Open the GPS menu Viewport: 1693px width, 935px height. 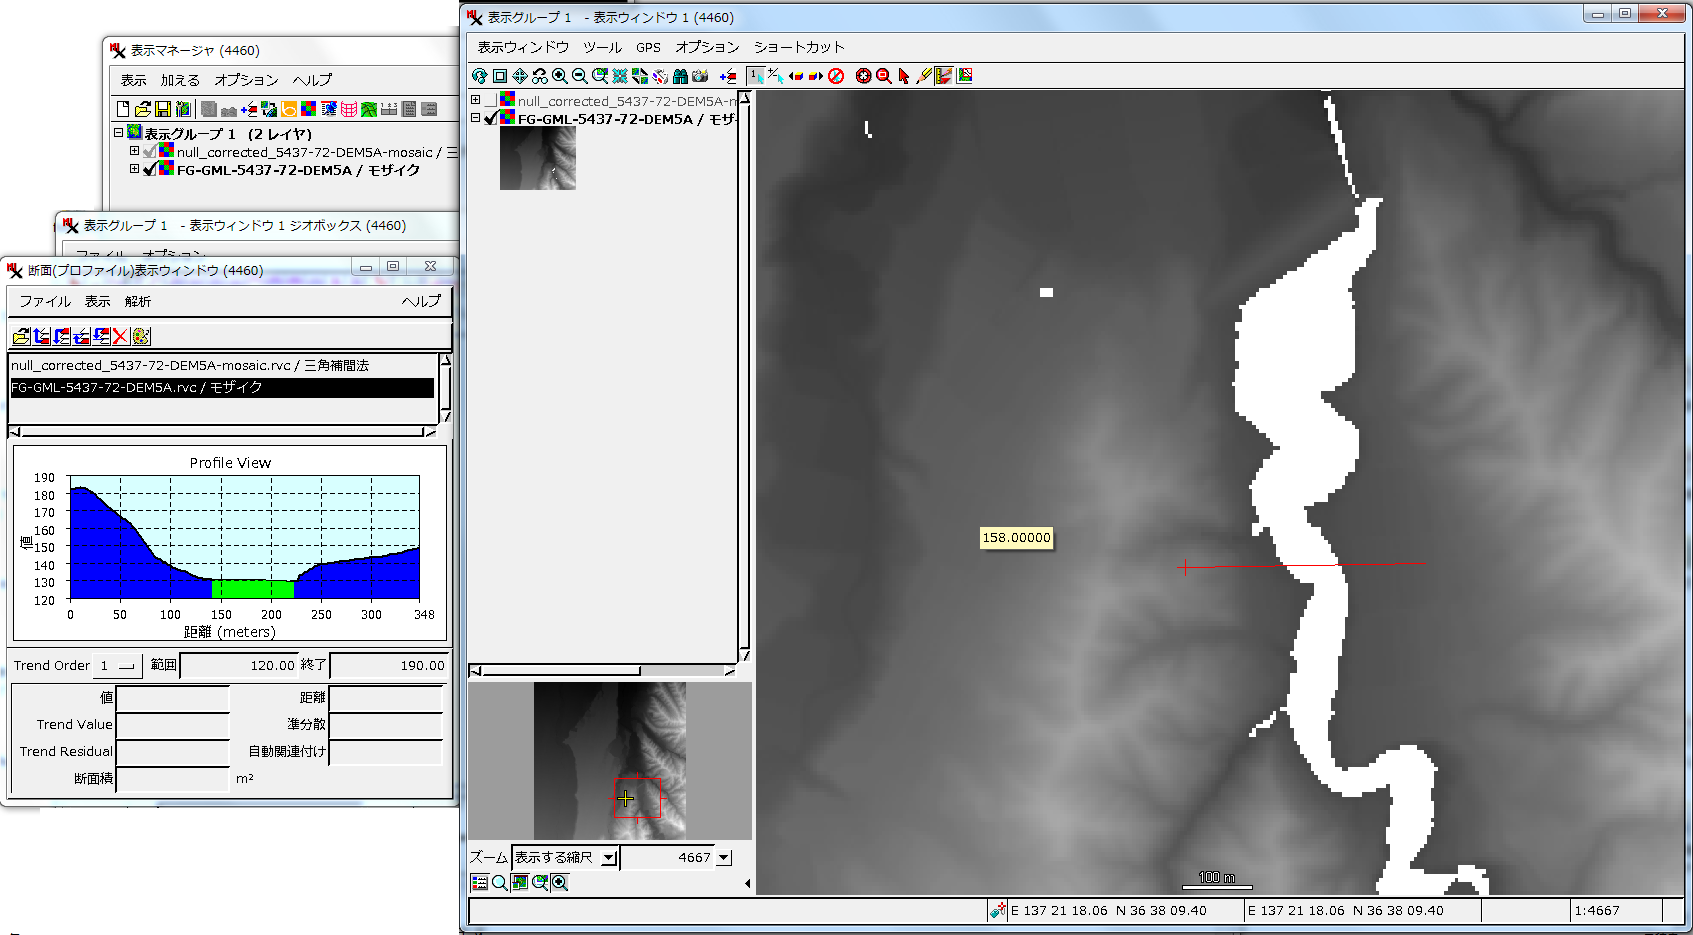click(648, 47)
